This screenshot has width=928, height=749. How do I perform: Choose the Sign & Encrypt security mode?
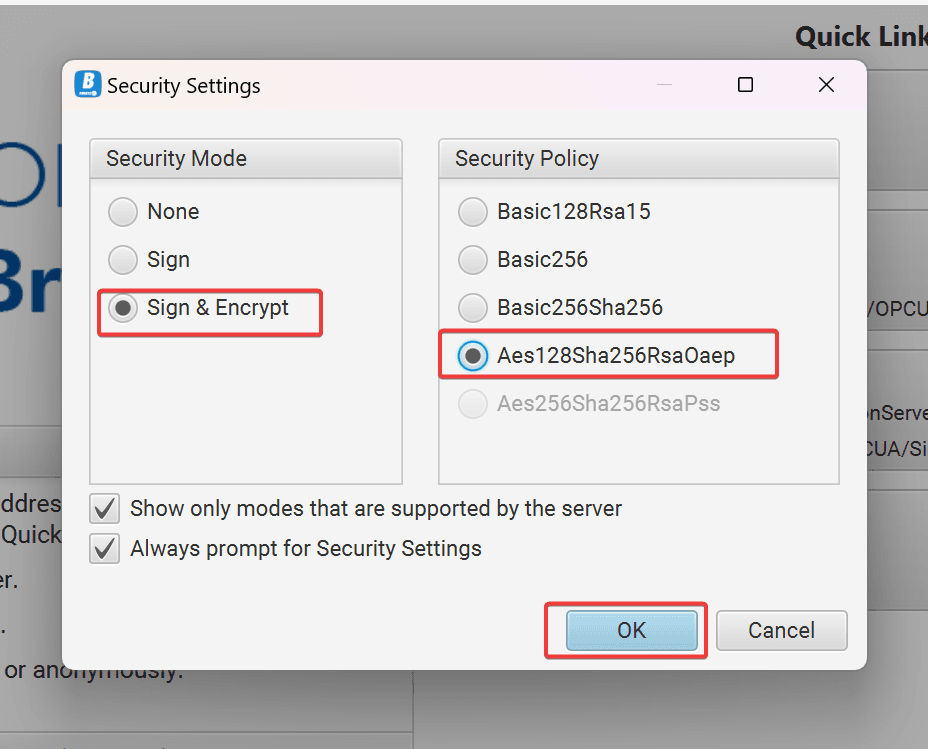pyautogui.click(x=124, y=308)
